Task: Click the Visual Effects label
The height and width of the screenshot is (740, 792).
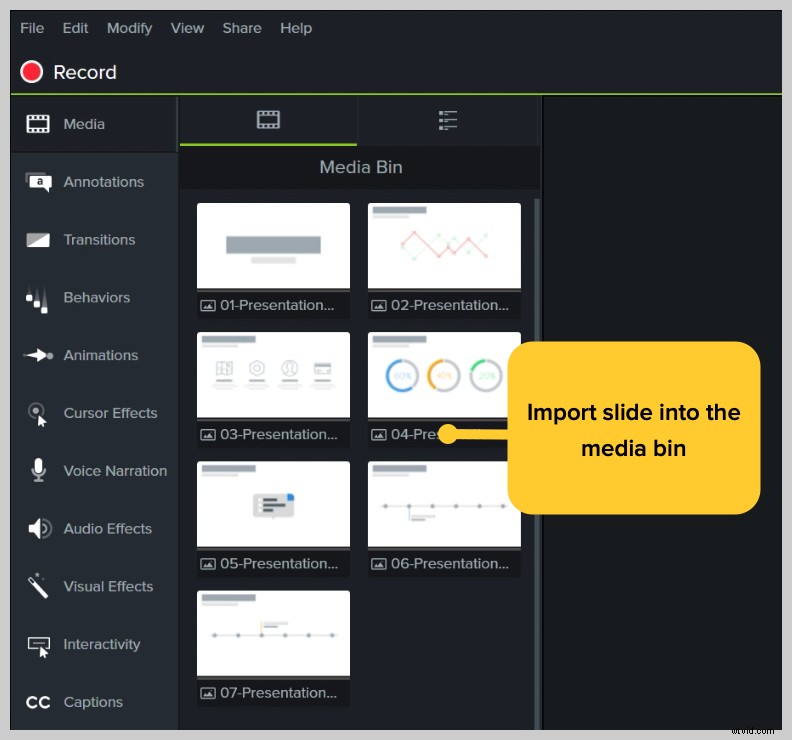Action: point(108,586)
